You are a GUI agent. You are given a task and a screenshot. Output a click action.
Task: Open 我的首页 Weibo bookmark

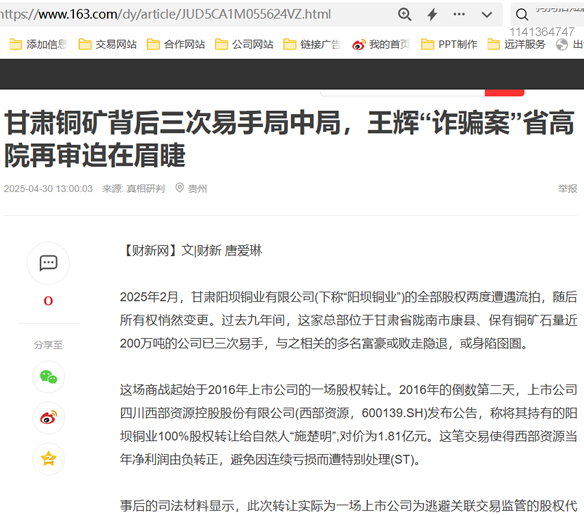[381, 44]
